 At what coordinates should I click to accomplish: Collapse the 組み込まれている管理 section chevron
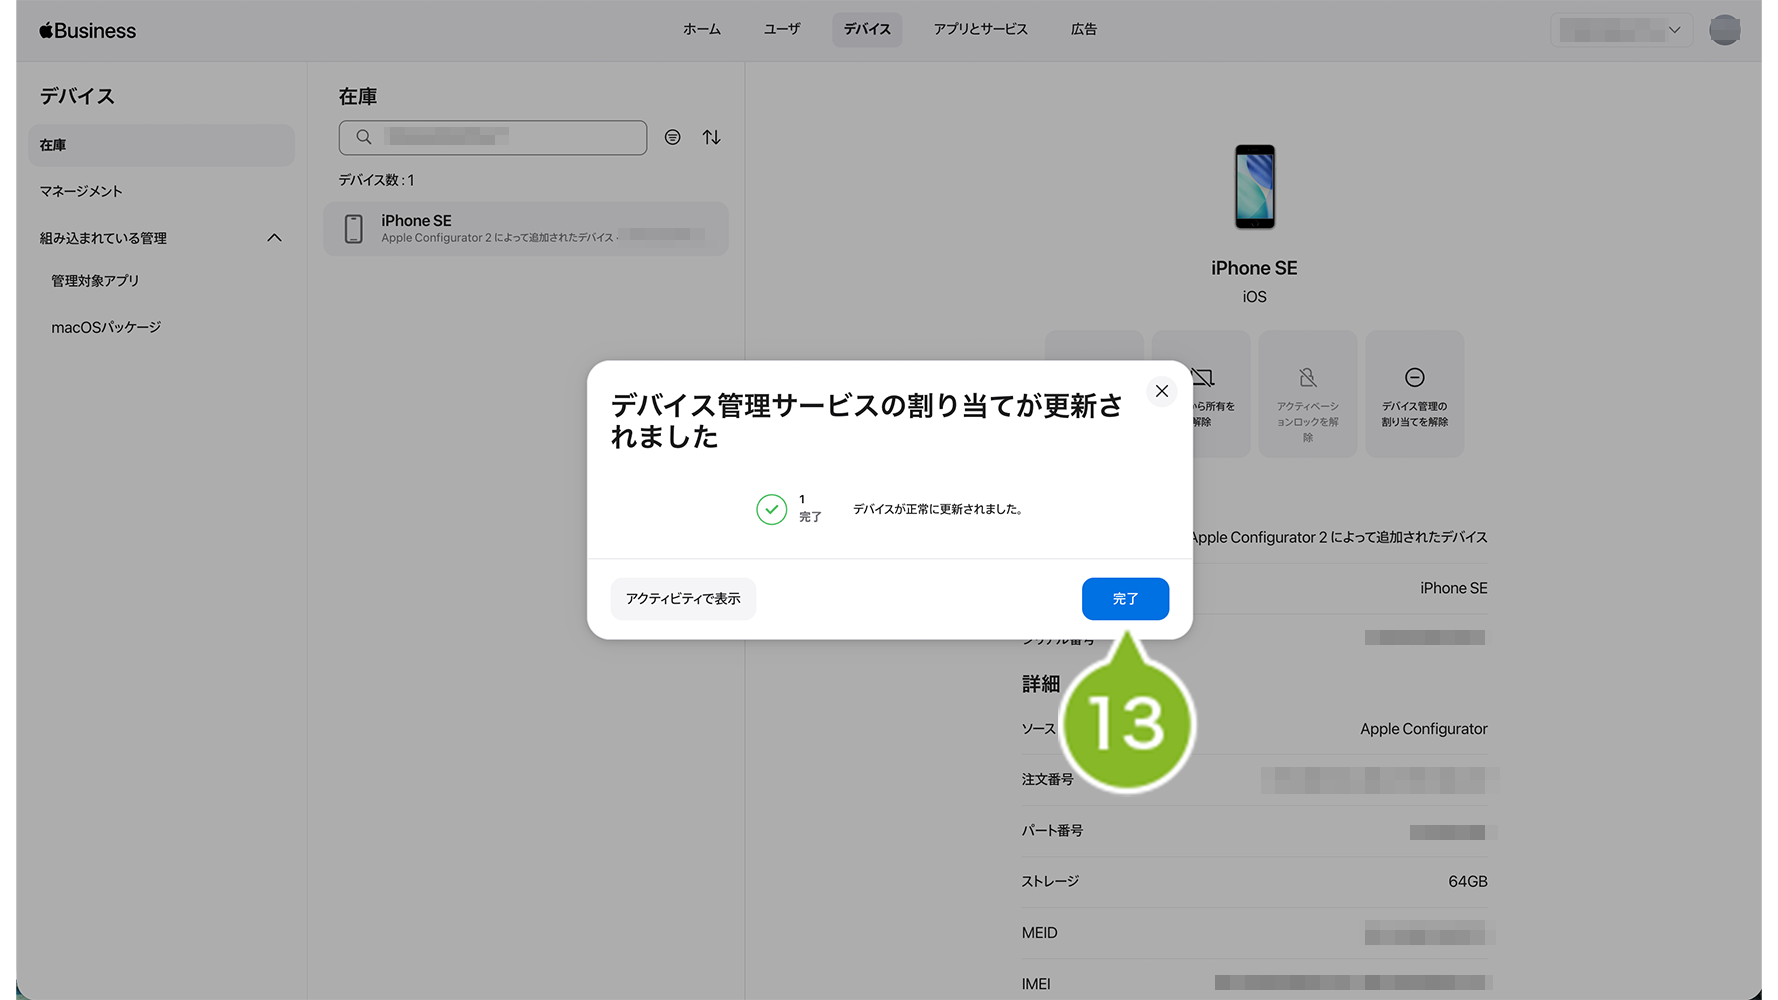tap(274, 238)
